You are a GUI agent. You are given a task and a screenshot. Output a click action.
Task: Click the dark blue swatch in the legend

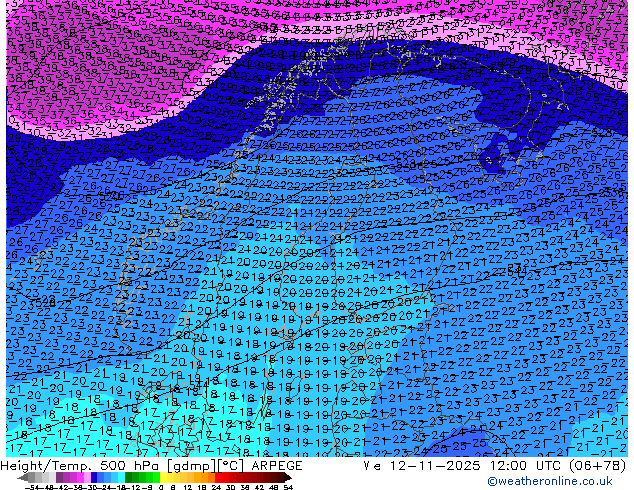point(94,477)
